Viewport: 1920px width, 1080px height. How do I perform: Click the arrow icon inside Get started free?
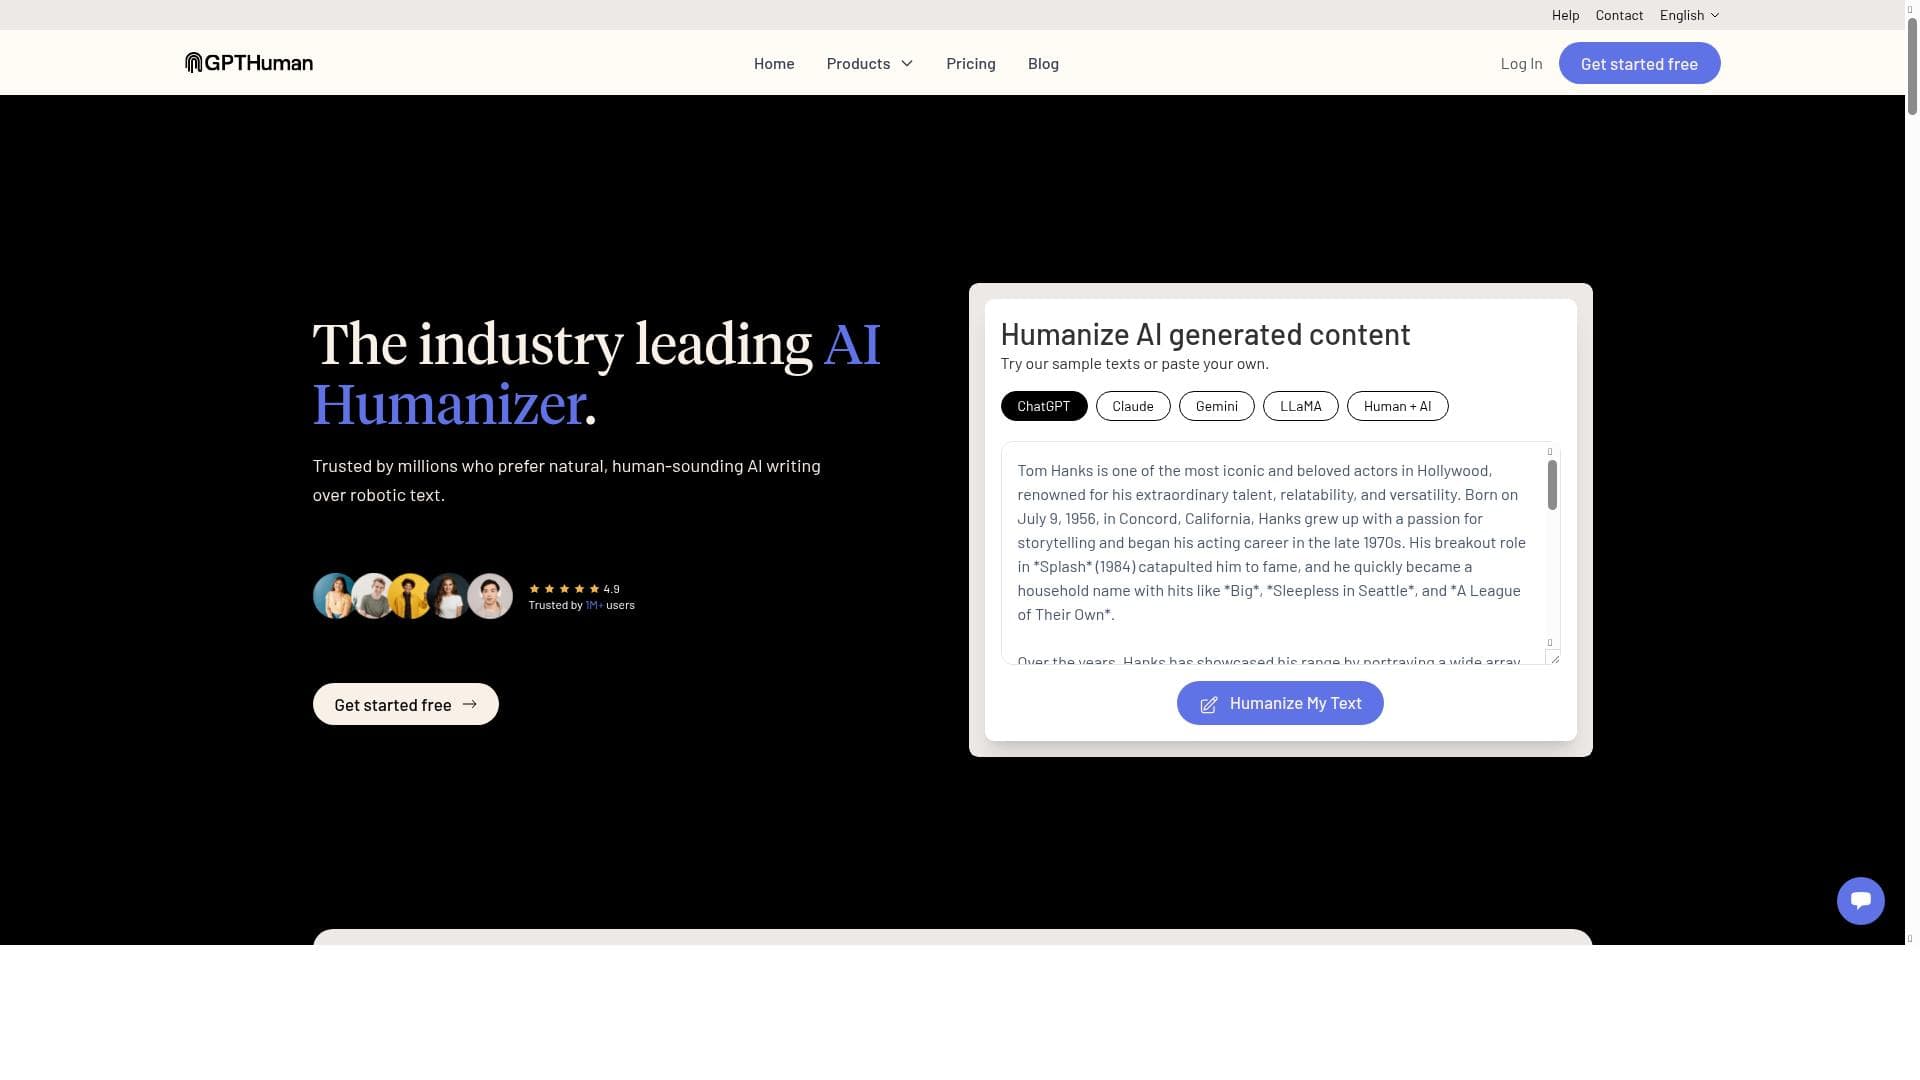pos(470,704)
